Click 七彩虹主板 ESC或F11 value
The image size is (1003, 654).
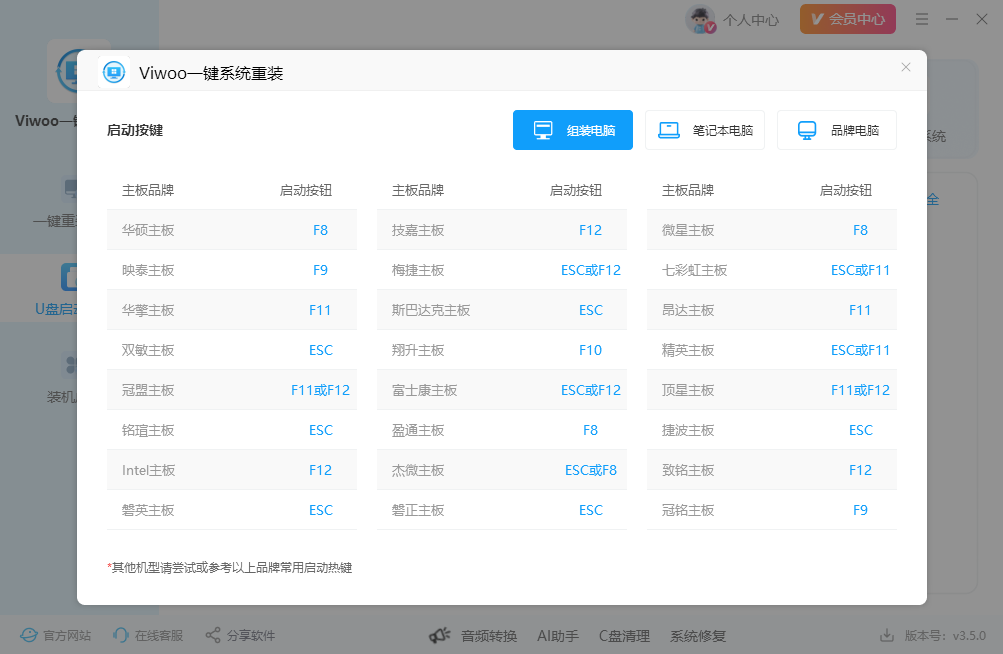coord(860,270)
